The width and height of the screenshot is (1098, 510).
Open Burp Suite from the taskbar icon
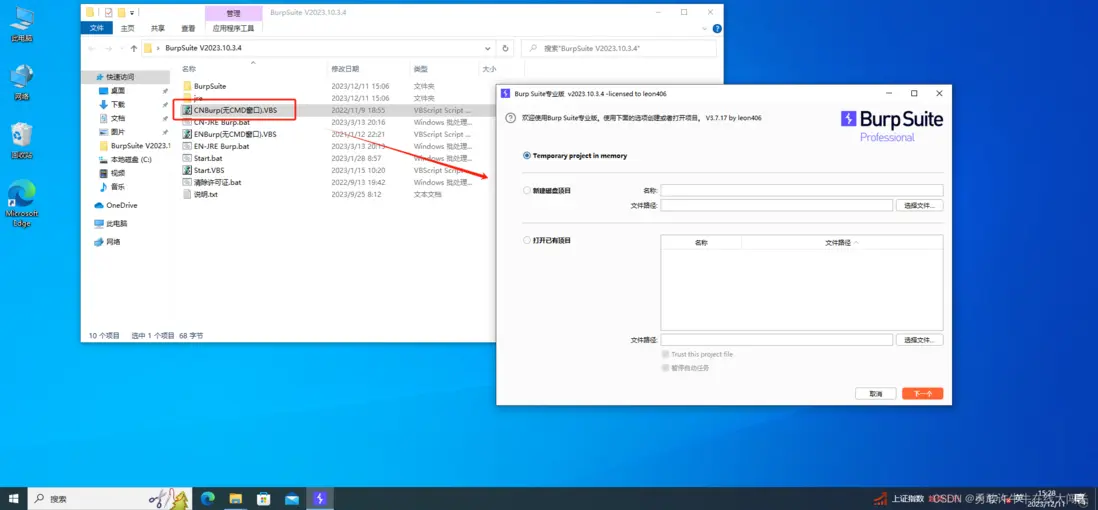tap(319, 498)
